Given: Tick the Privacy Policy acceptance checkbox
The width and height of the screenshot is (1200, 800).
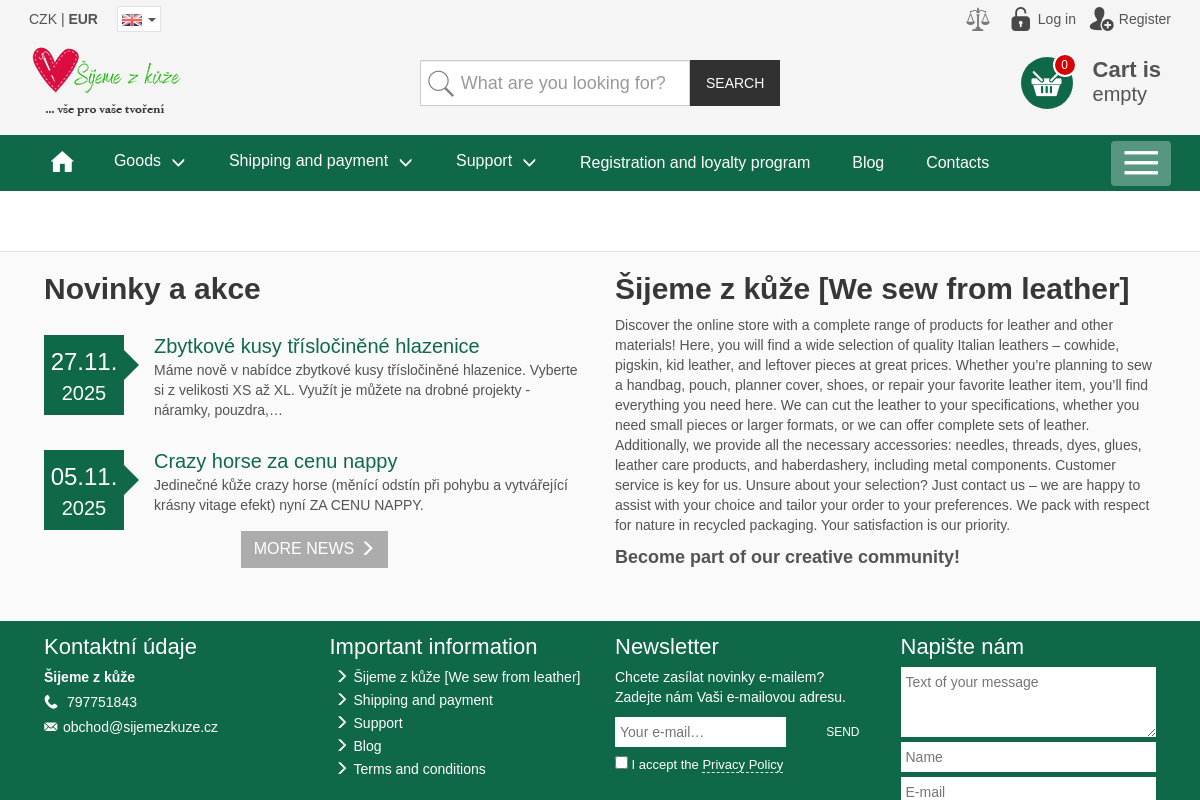Looking at the screenshot, I should pyautogui.click(x=621, y=763).
